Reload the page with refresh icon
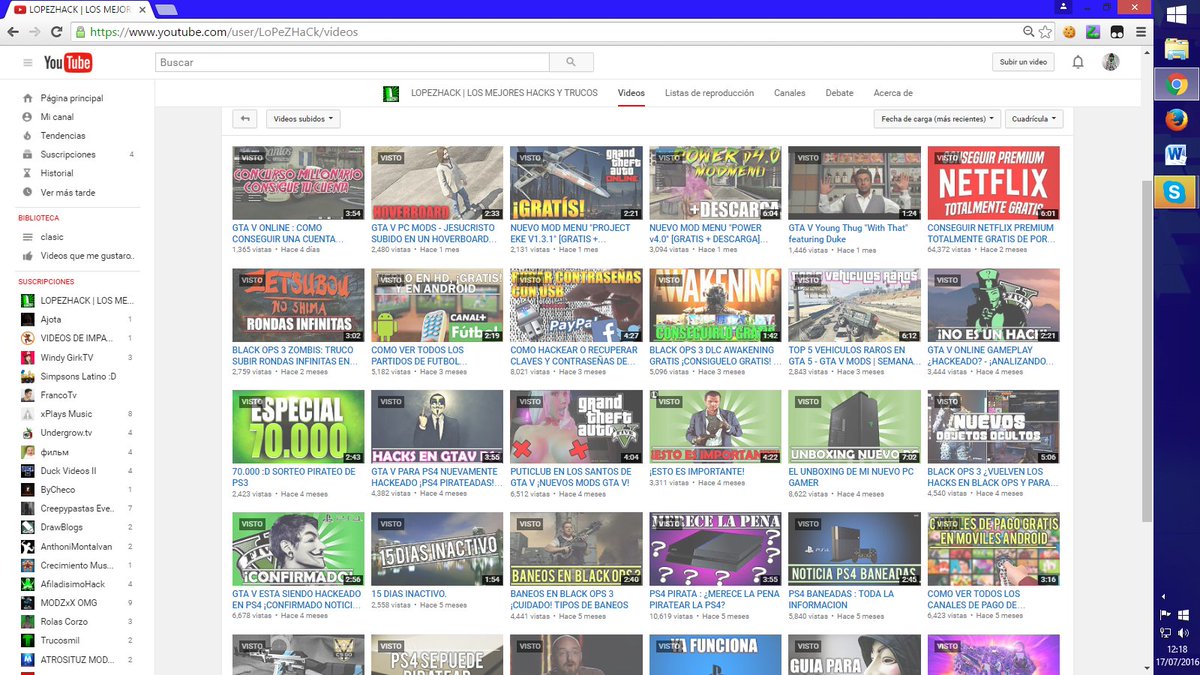 tap(56, 32)
